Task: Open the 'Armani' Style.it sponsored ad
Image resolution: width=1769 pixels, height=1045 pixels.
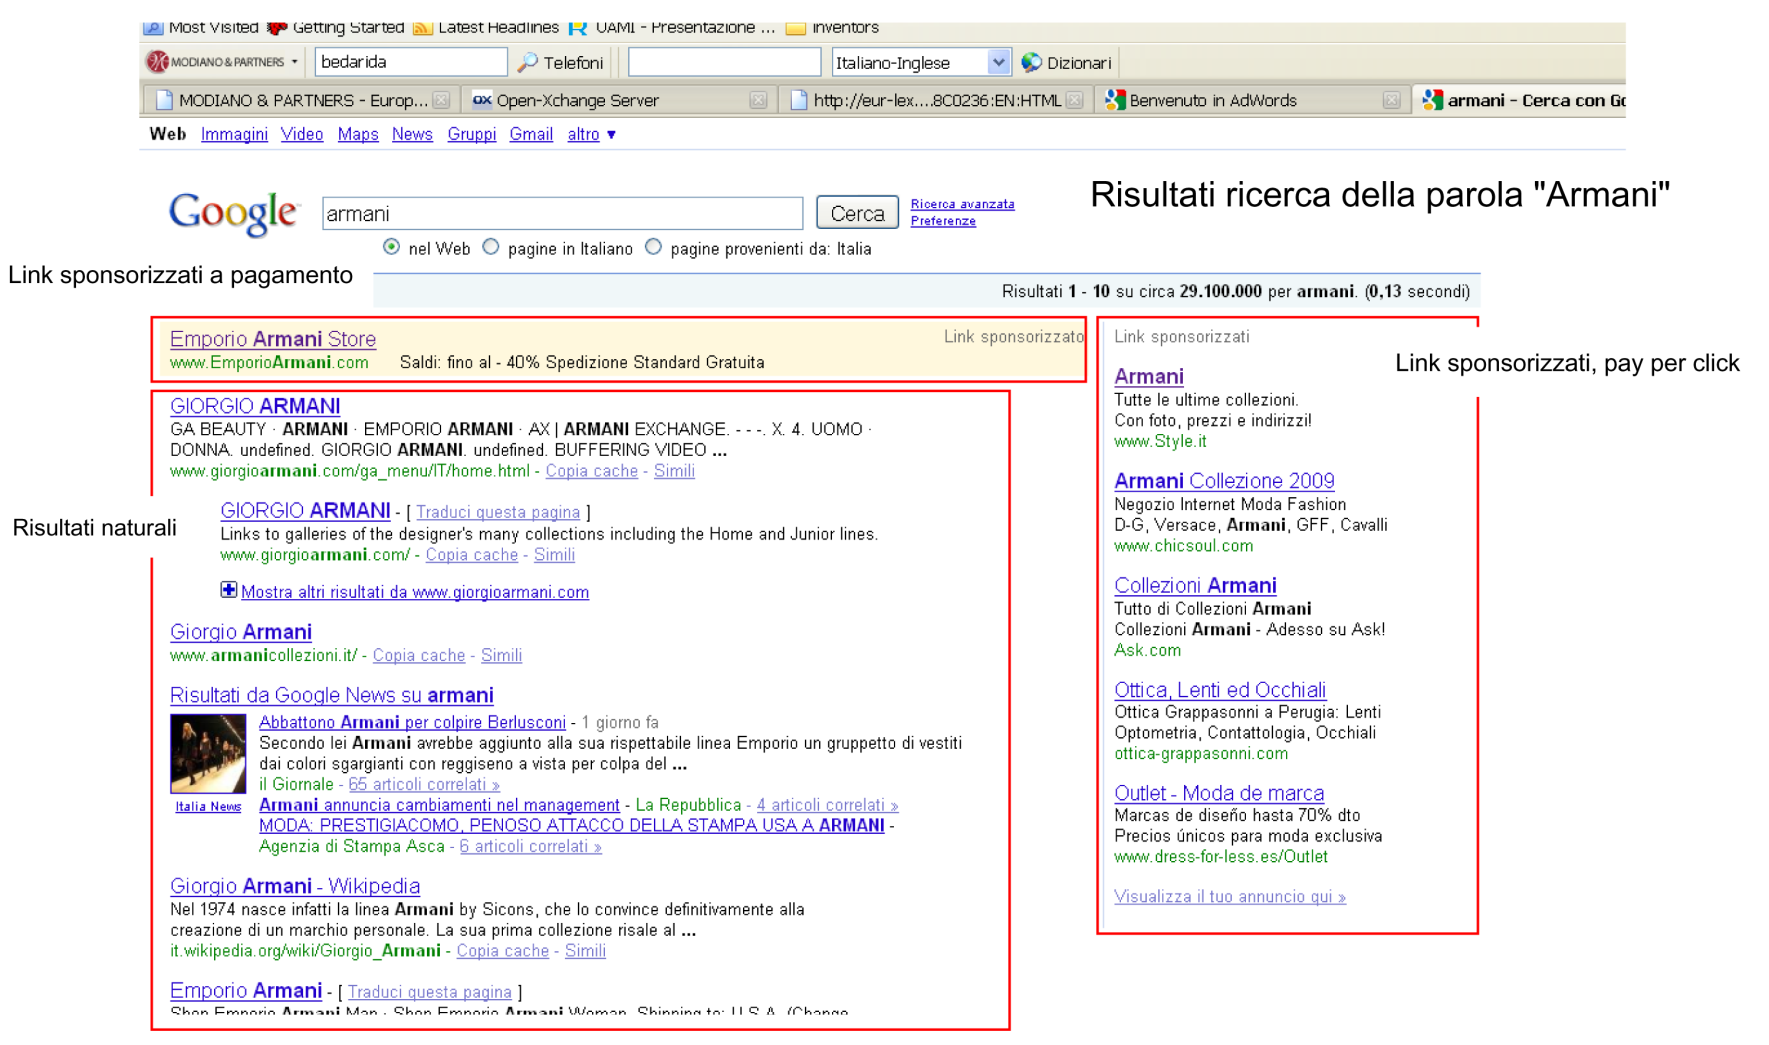Action: [1149, 376]
